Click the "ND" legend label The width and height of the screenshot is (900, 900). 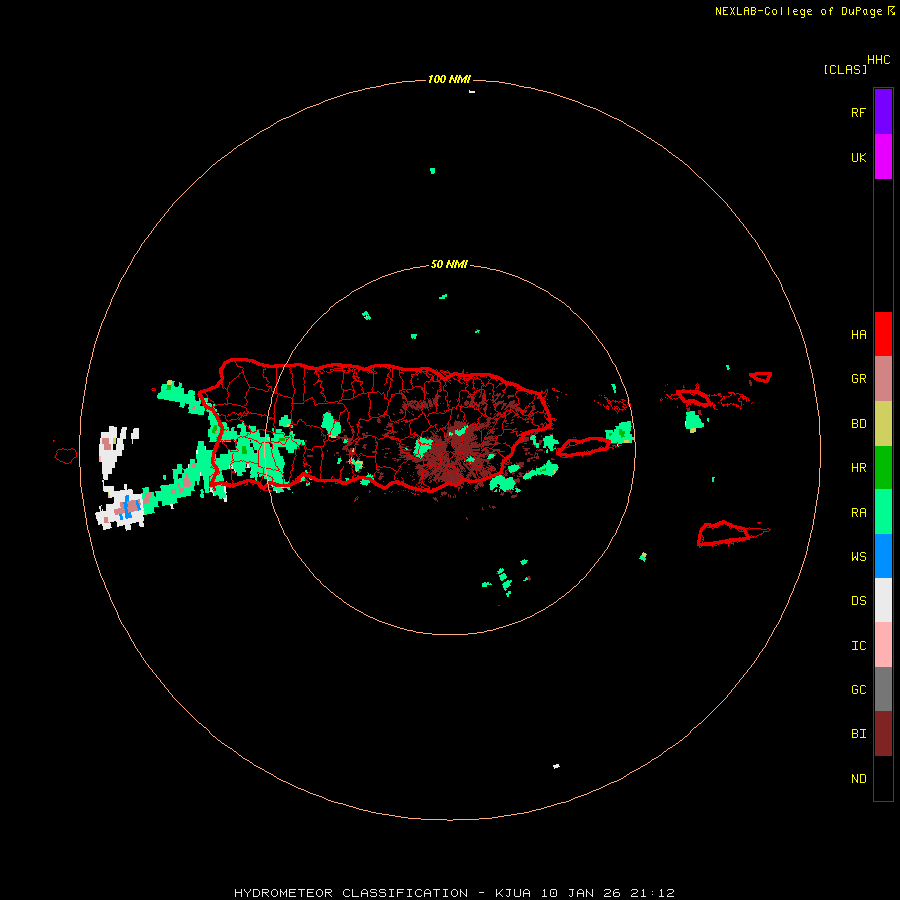pos(858,779)
